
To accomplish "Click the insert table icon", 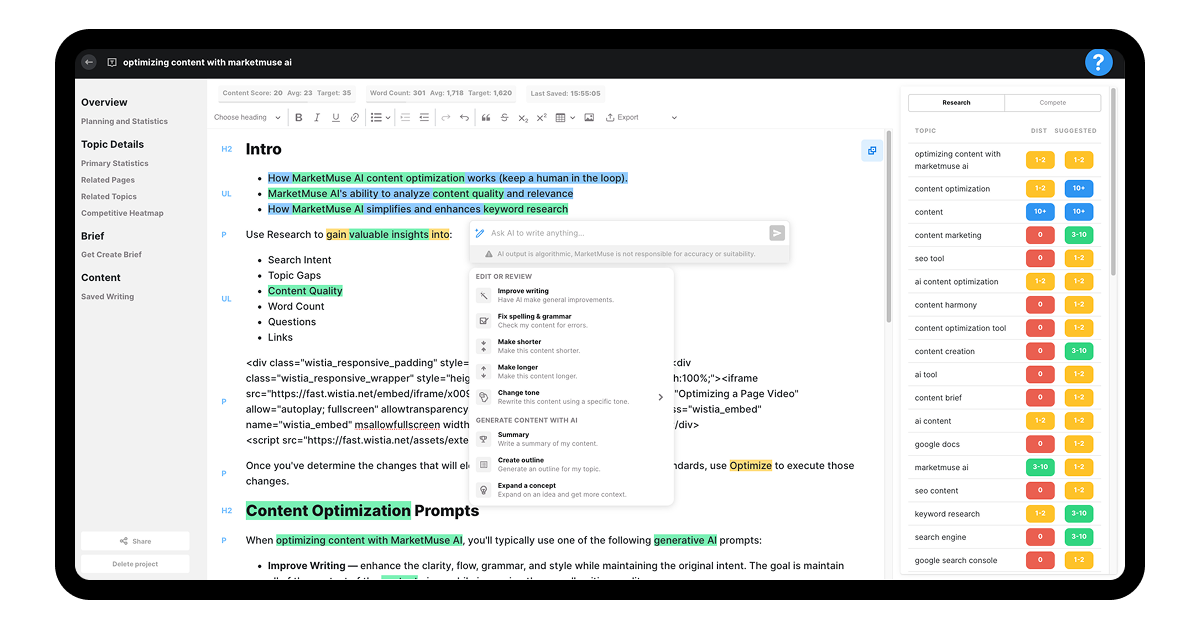I will coord(560,117).
